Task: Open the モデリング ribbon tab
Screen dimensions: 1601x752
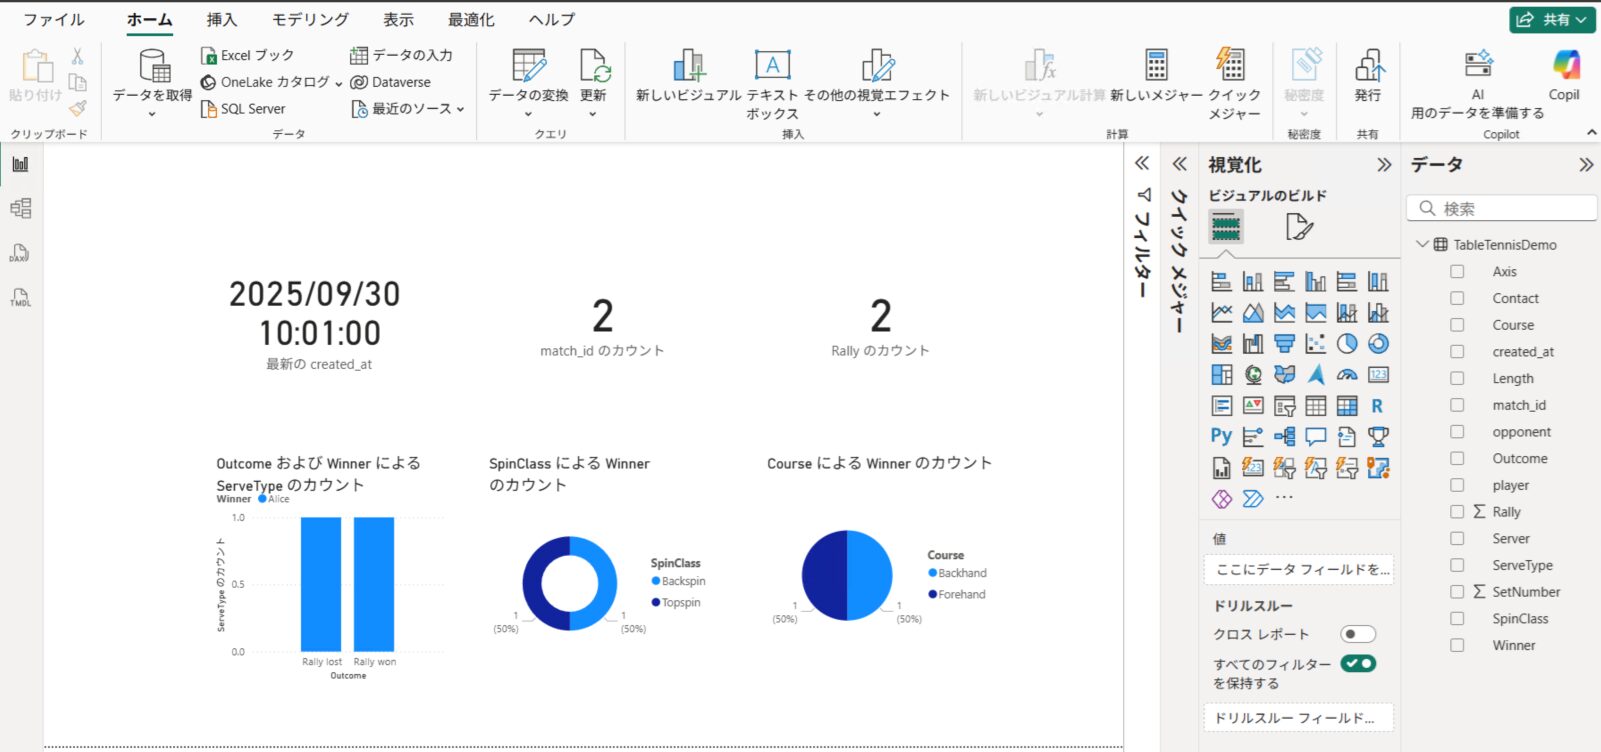Action: pyautogui.click(x=310, y=20)
